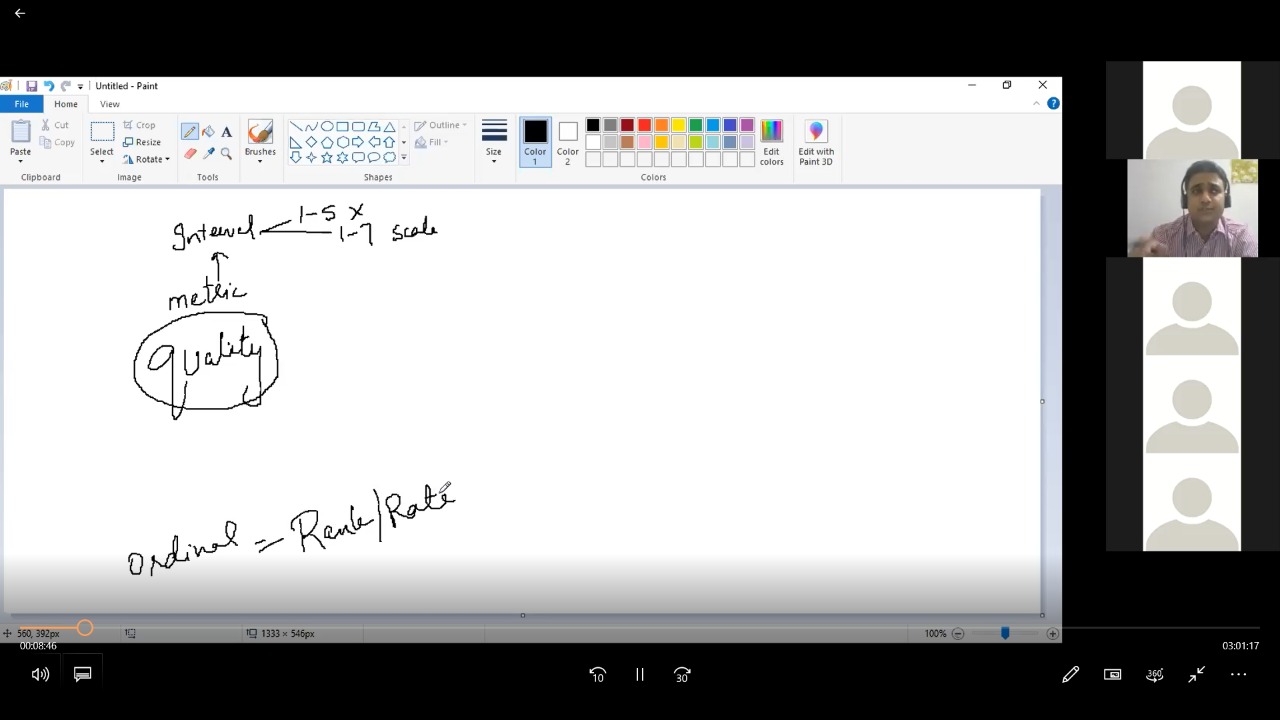This screenshot has width=1280, height=720.
Task: Expand the Shapes gallery more arrow
Action: coord(404,158)
